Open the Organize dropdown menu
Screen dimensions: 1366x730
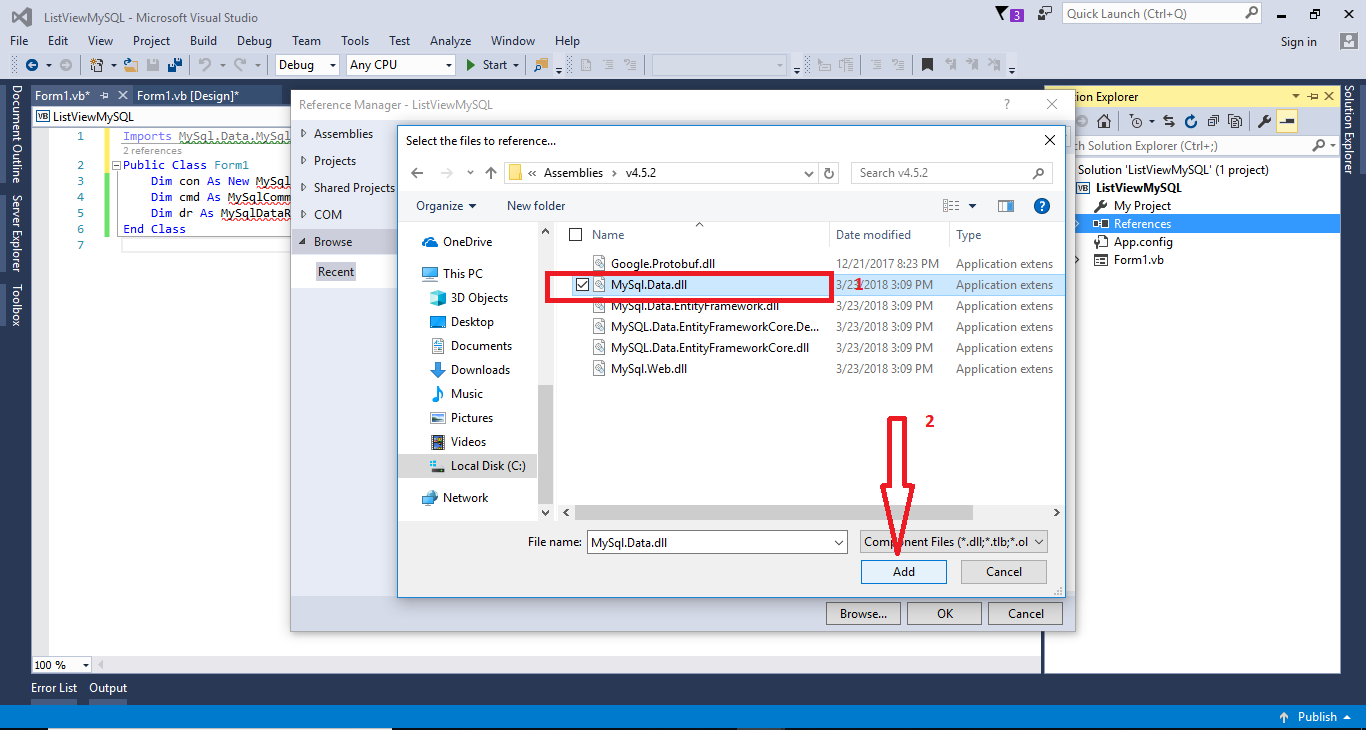coord(447,206)
